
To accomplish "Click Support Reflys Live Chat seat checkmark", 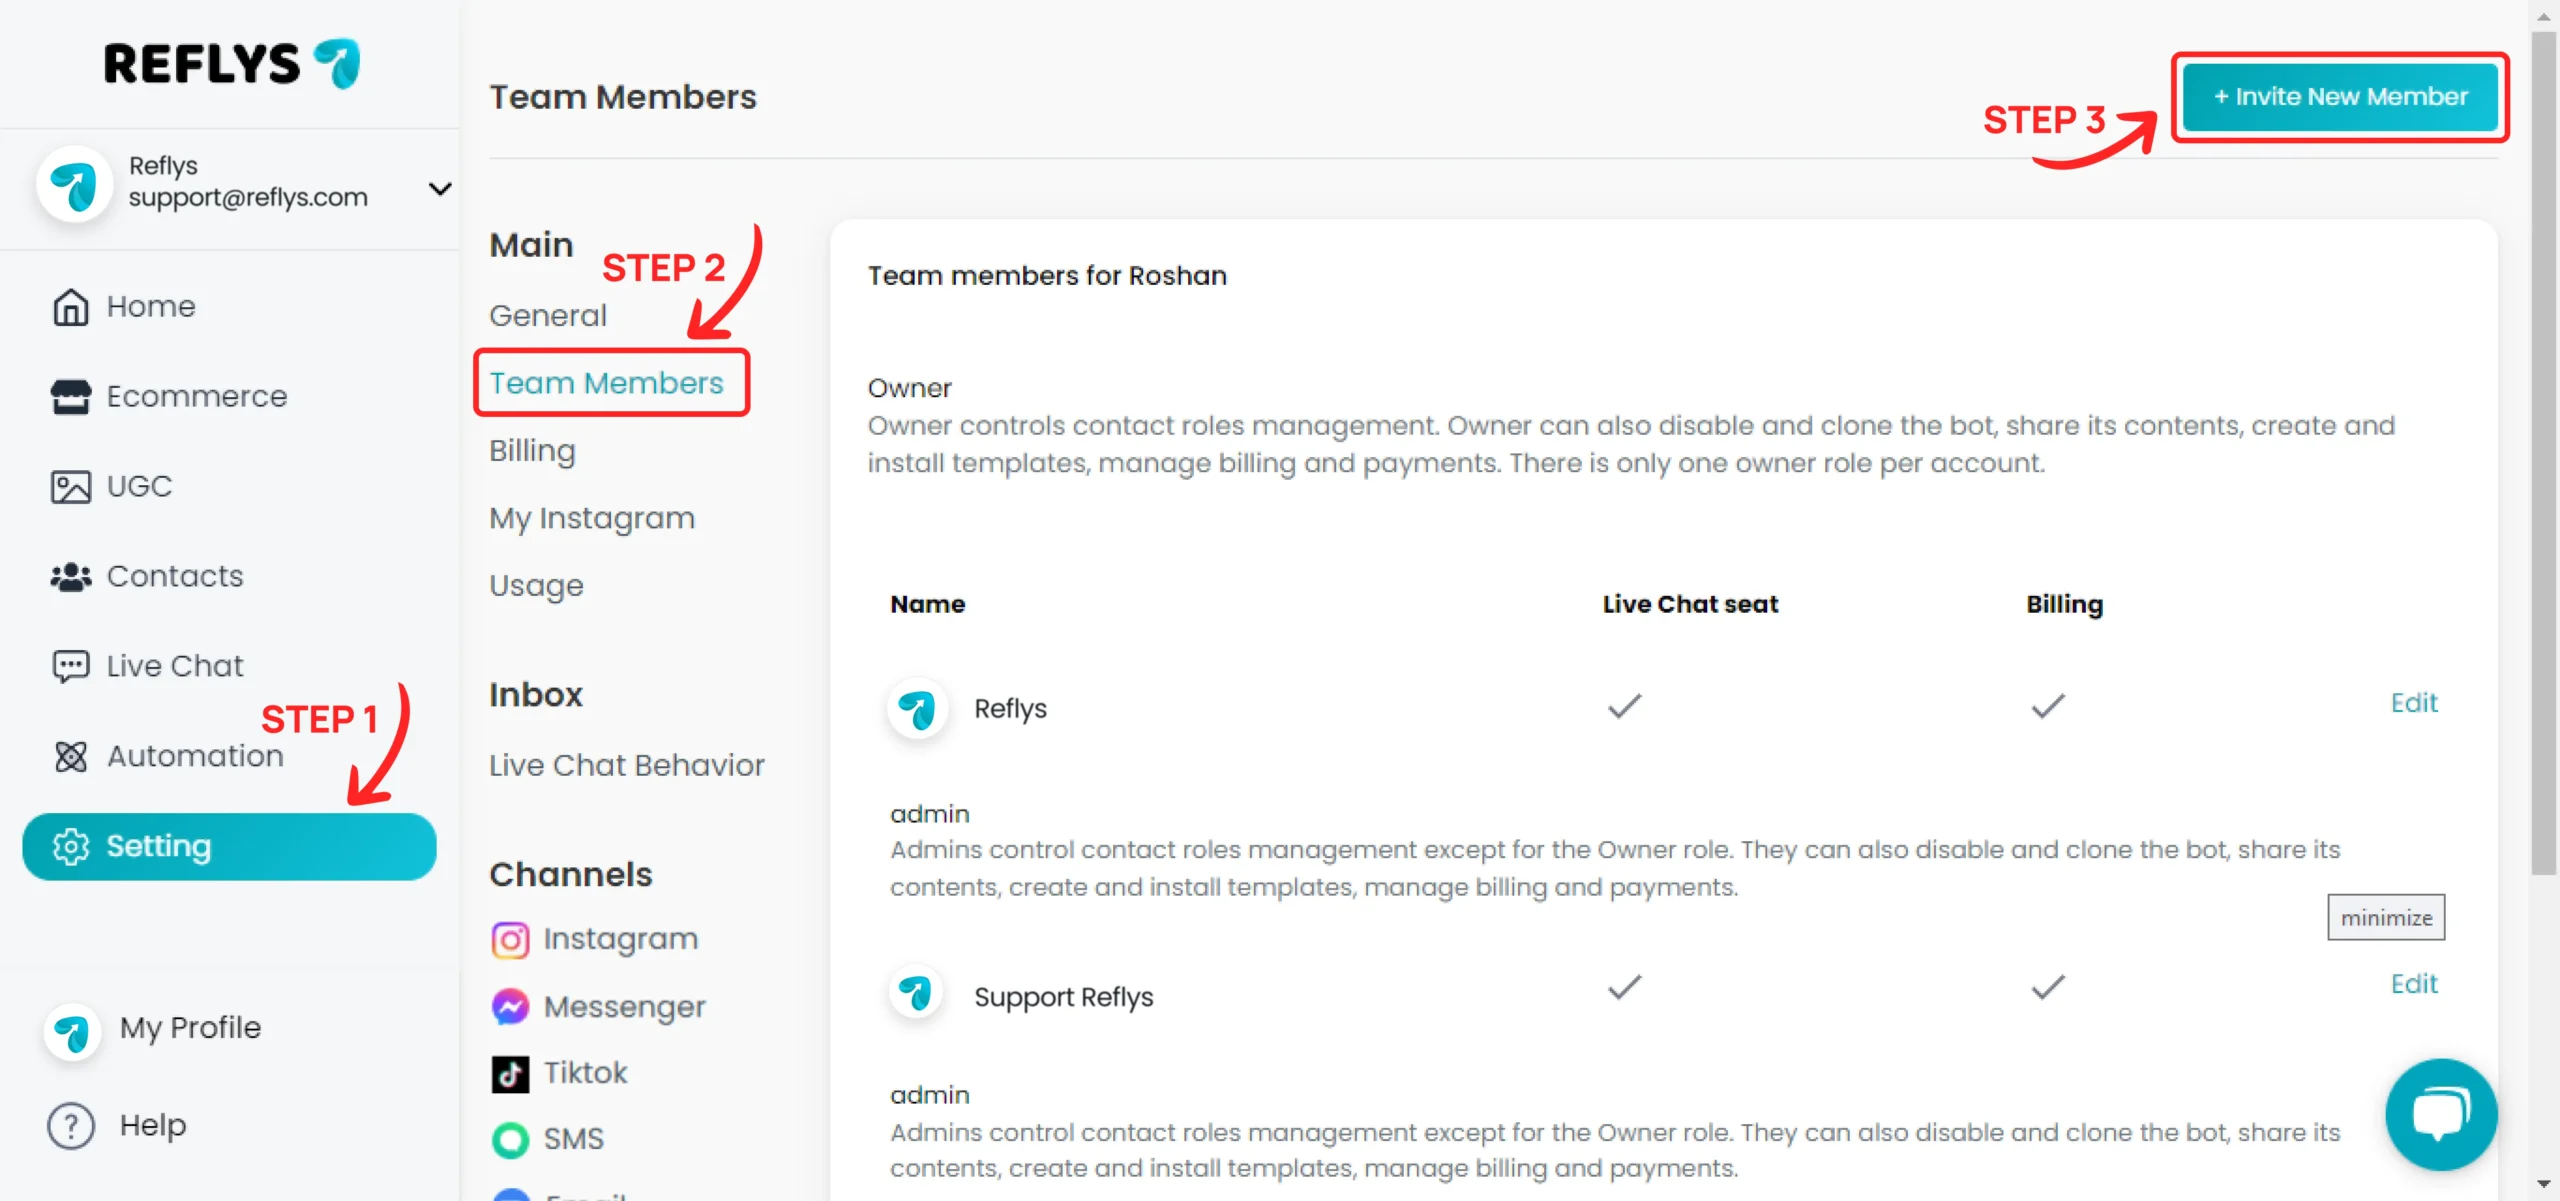I will point(1624,988).
